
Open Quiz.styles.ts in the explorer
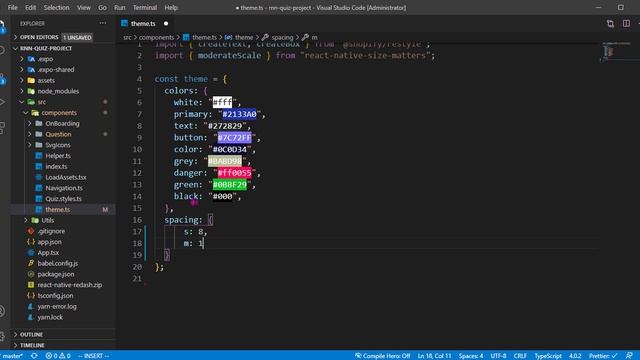tap(63, 199)
